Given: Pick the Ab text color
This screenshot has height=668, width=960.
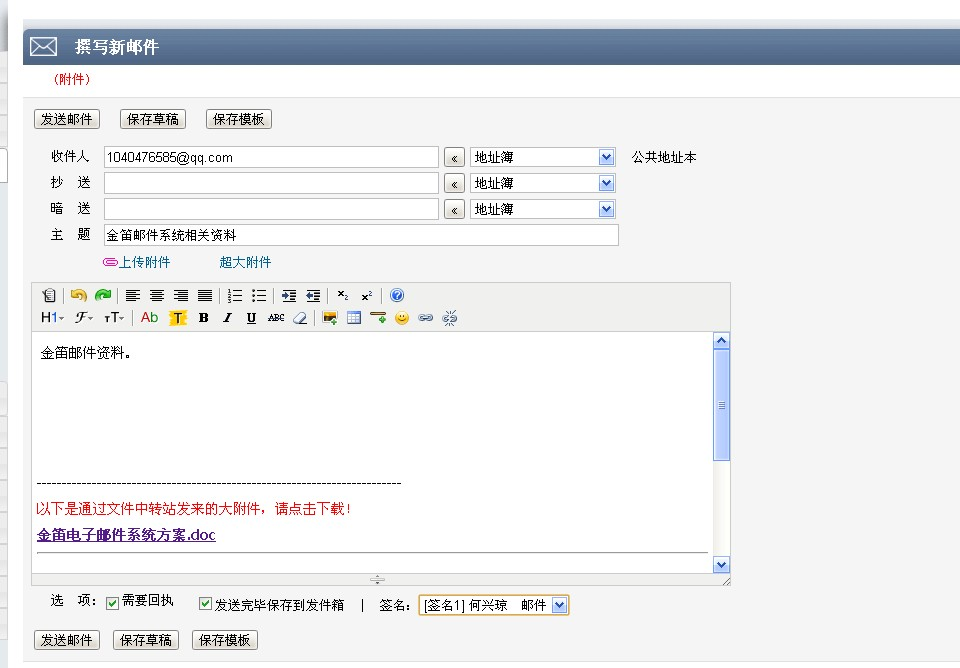Looking at the screenshot, I should pyautogui.click(x=149, y=318).
